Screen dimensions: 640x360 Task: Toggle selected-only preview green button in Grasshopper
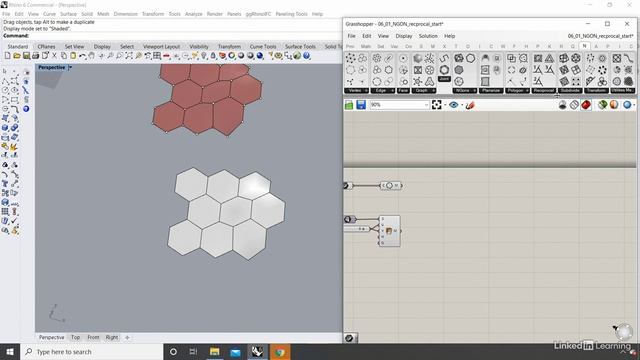pos(602,105)
